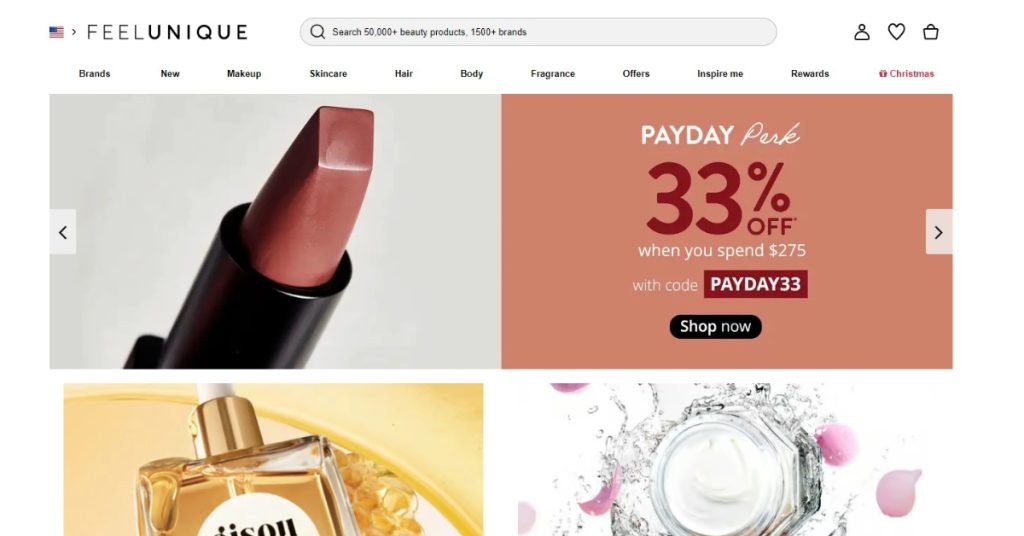Open the Makeup menu

click(x=244, y=74)
